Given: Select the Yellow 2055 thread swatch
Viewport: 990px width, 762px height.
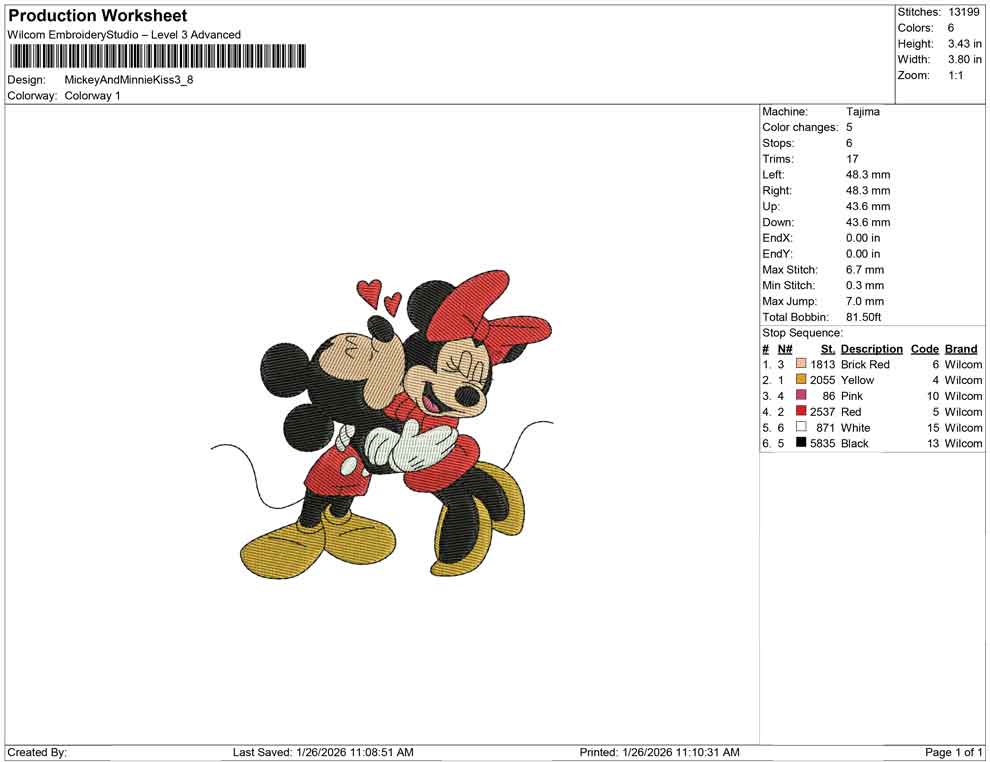Looking at the screenshot, I should [803, 380].
